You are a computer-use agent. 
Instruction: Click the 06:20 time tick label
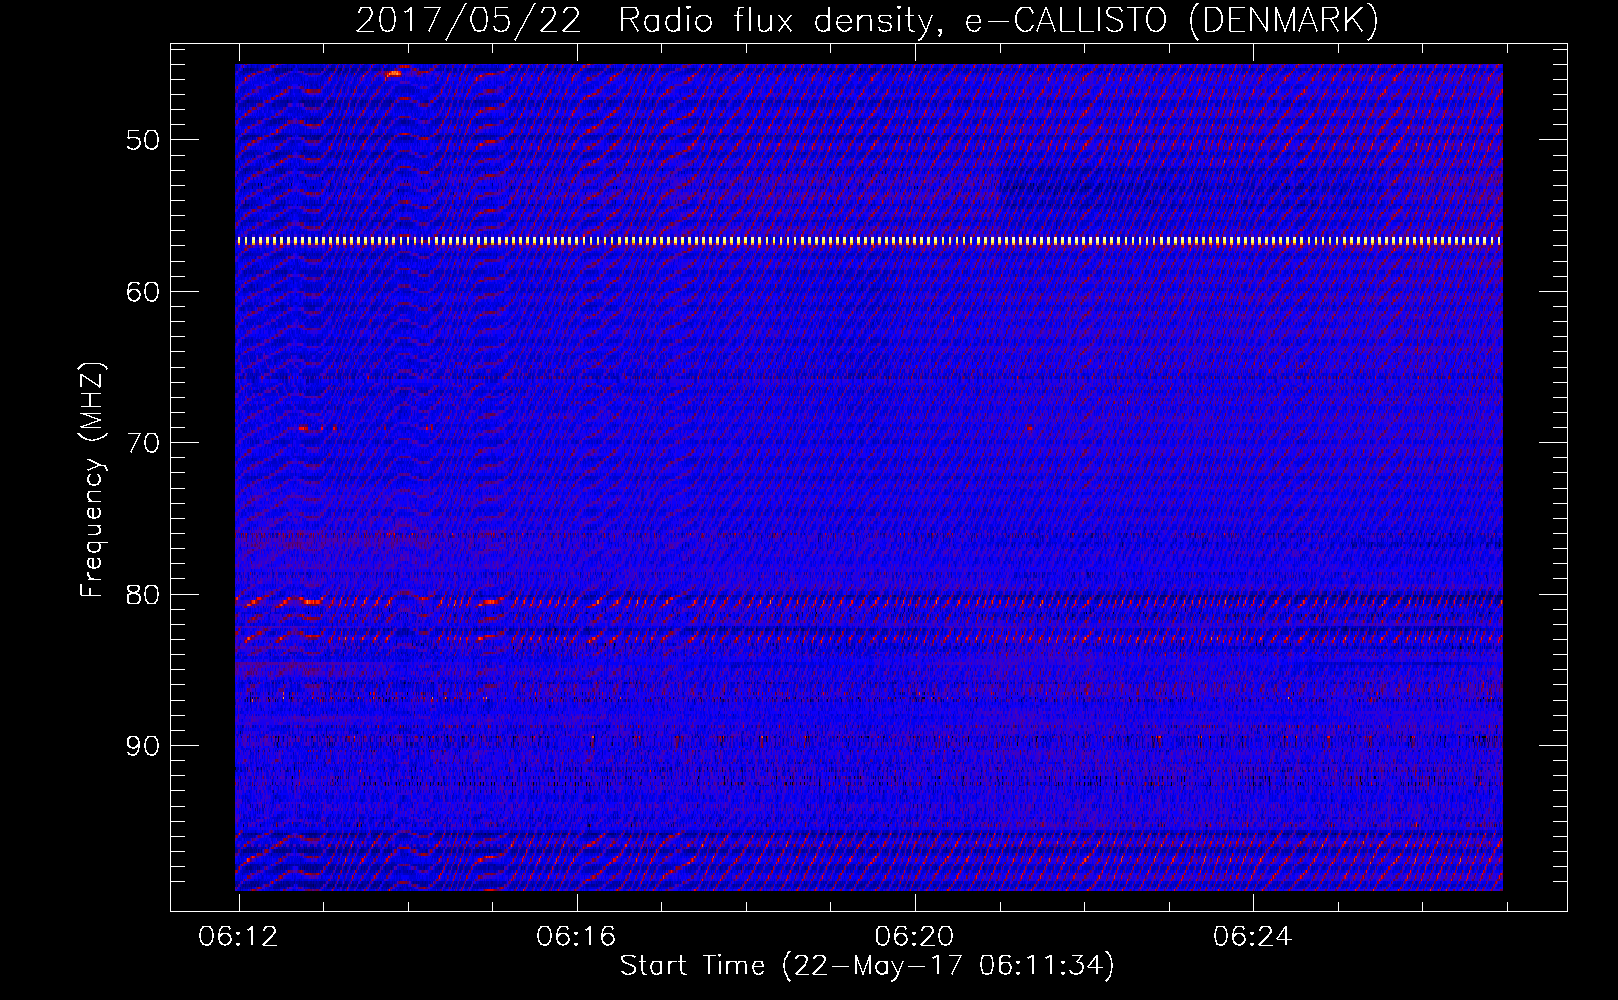(x=914, y=937)
